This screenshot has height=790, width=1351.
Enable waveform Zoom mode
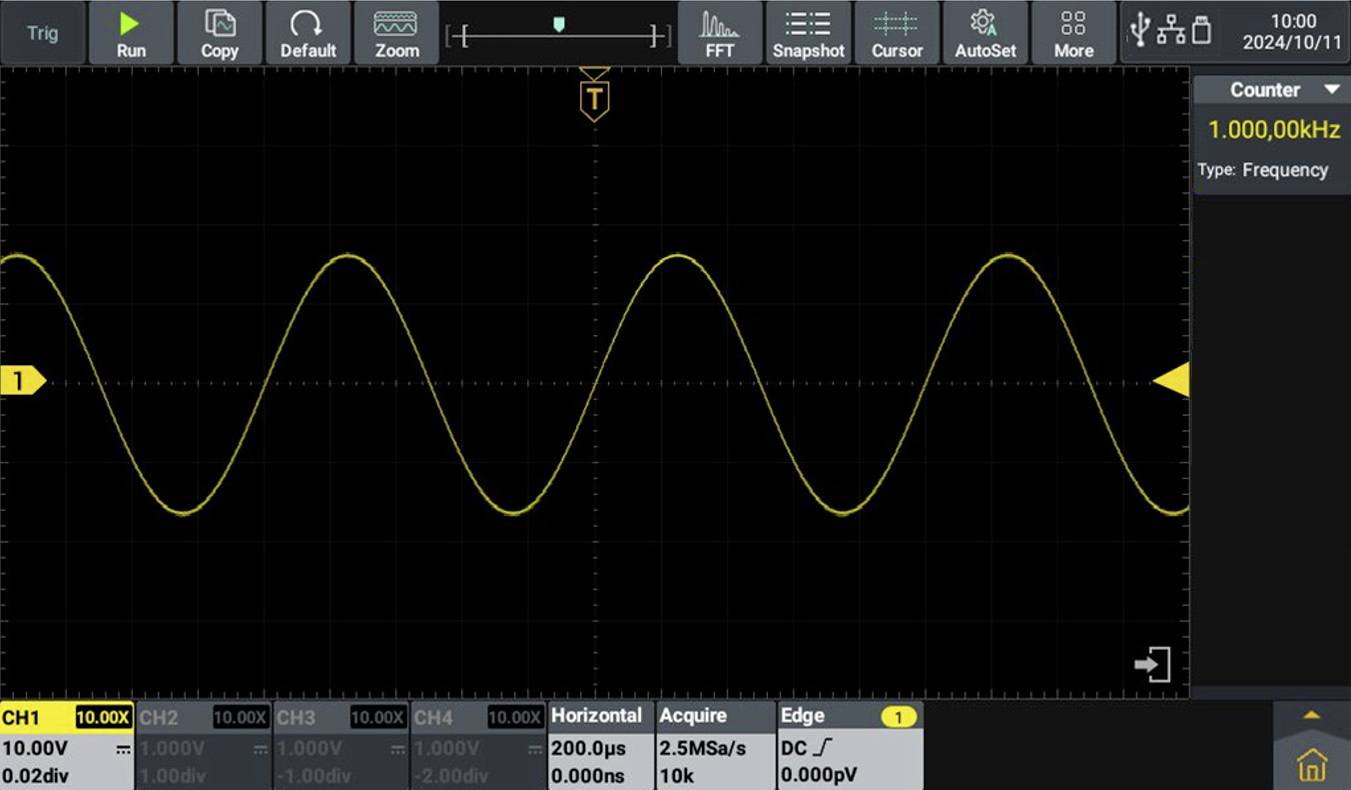click(x=396, y=32)
